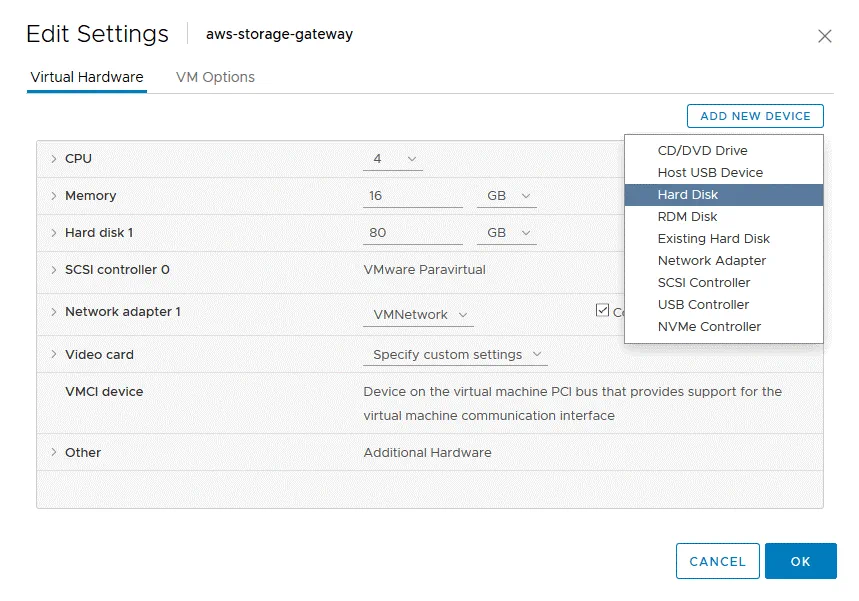Click the ADD NEW DEVICE button
The width and height of the screenshot is (859, 601).
click(755, 116)
